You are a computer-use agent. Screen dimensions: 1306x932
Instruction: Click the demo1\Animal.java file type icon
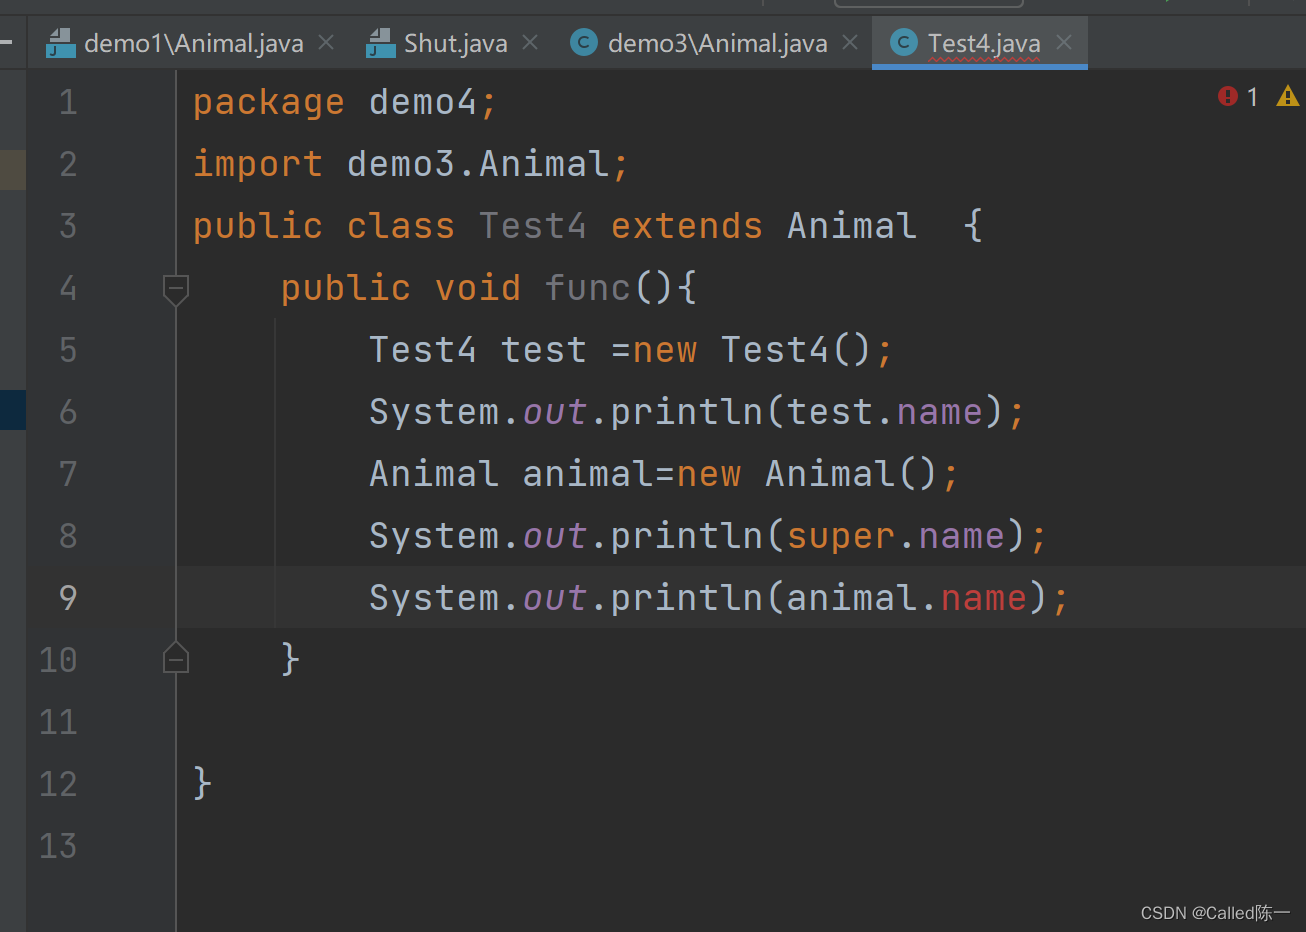(x=61, y=43)
